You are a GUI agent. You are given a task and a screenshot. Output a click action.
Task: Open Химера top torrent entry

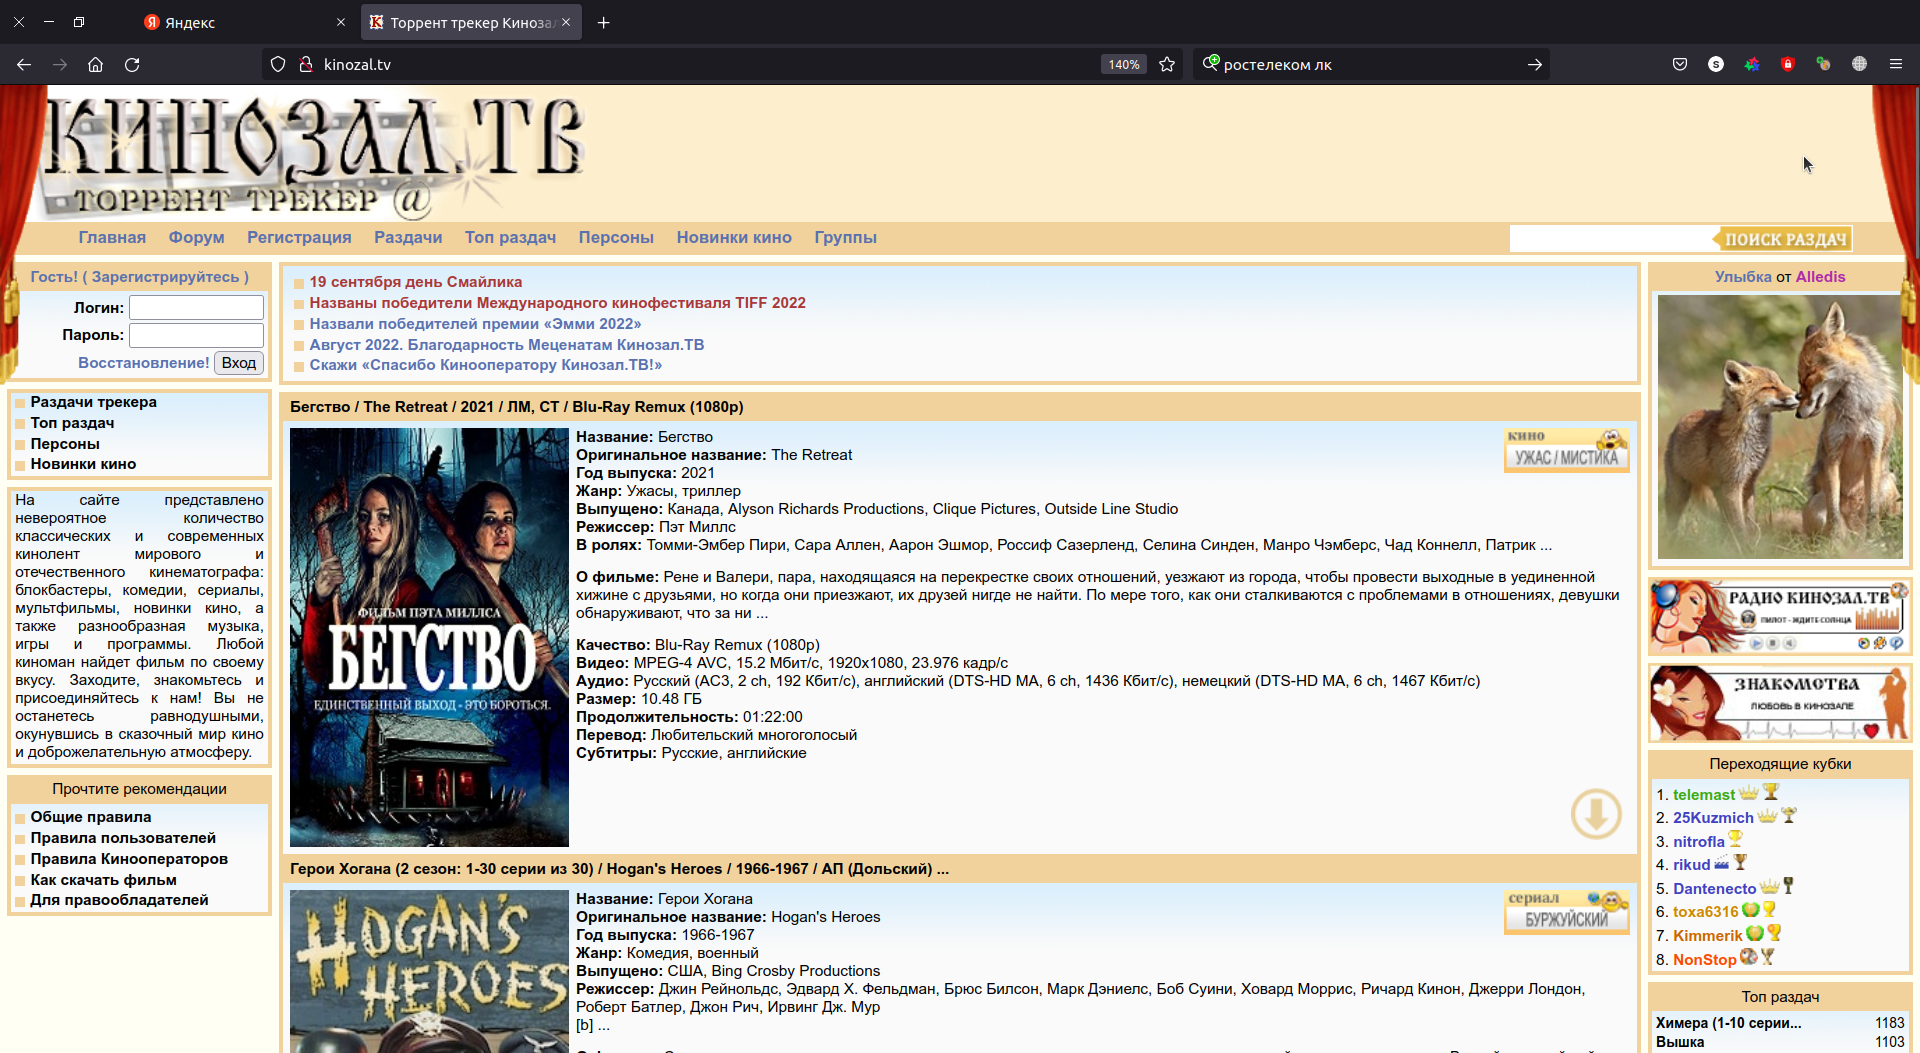pos(1729,1023)
